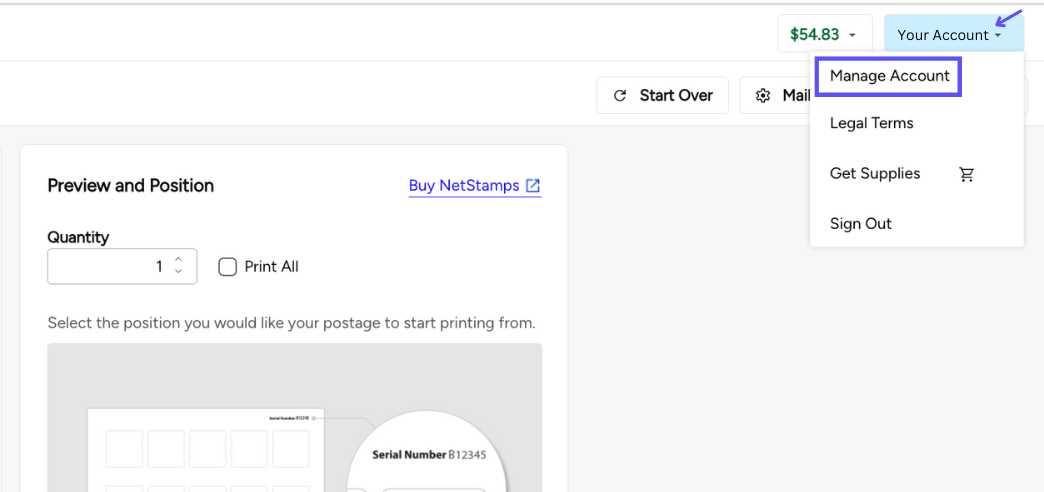The height and width of the screenshot is (492, 1044).
Task: Select the first stamp position on the sheet
Action: [x=125, y=449]
